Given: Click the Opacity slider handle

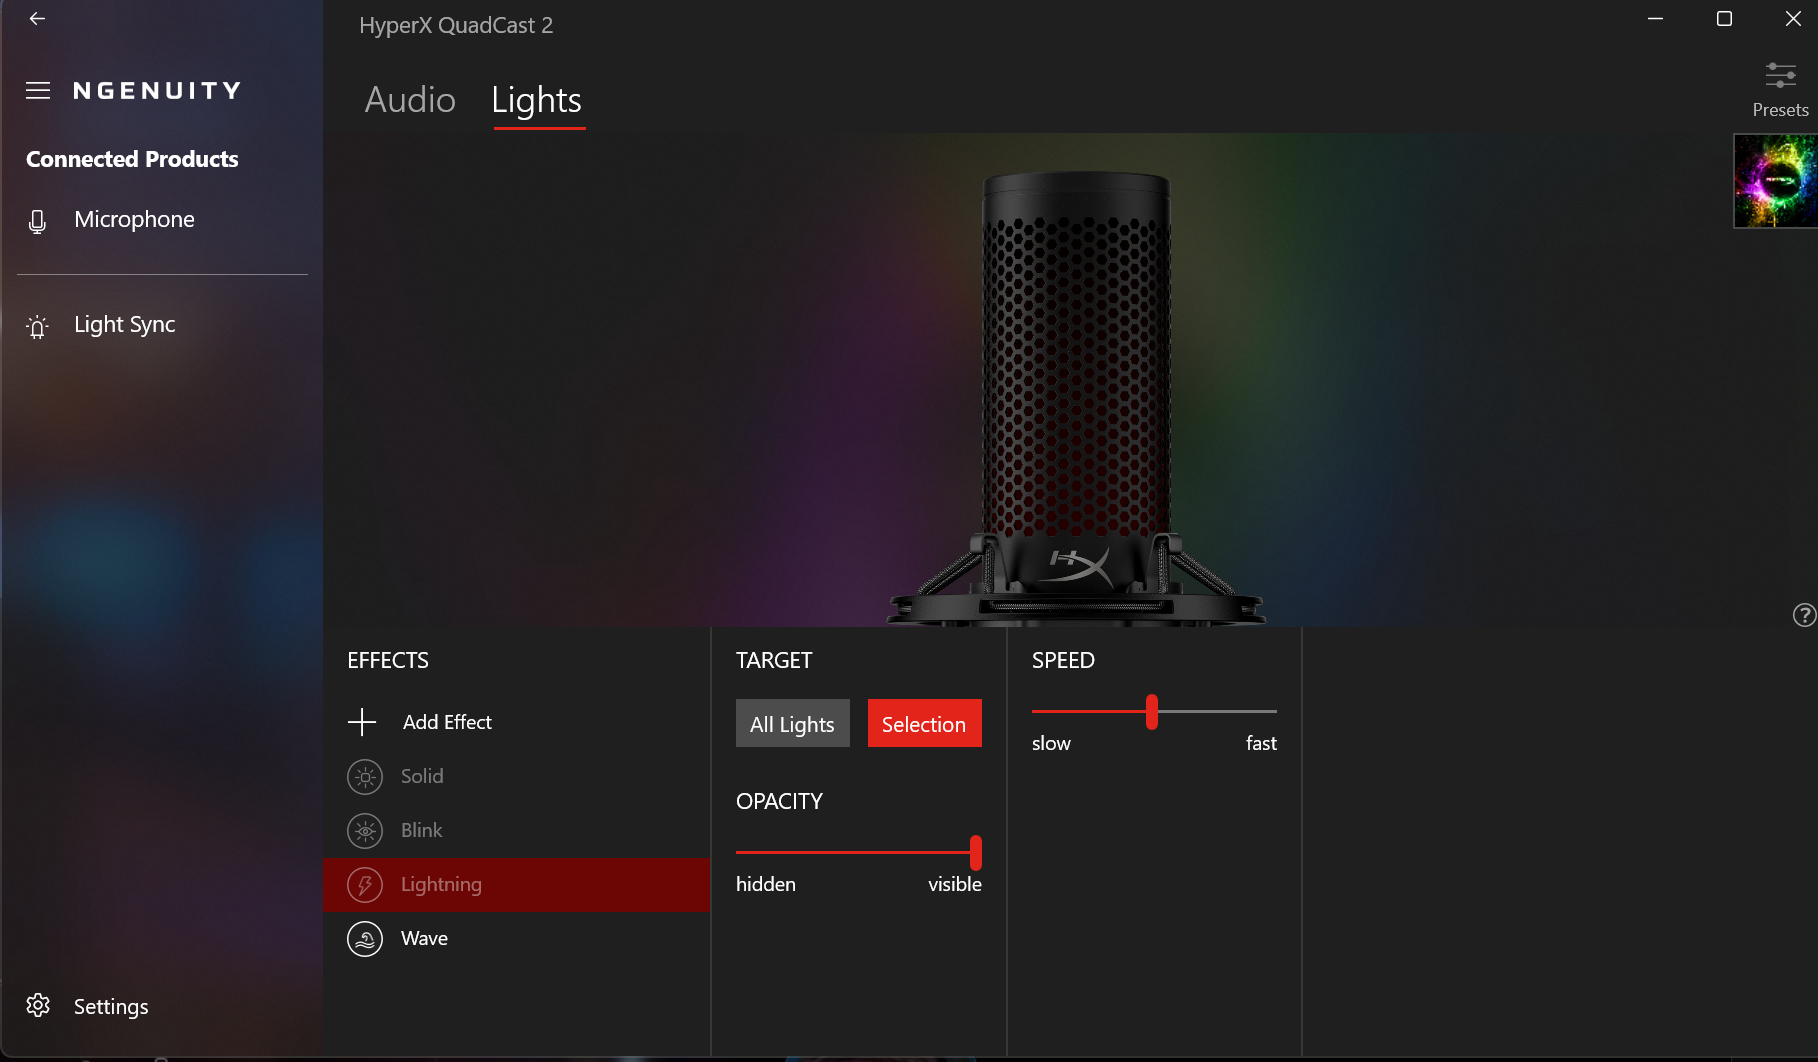Looking at the screenshot, I should (x=976, y=853).
